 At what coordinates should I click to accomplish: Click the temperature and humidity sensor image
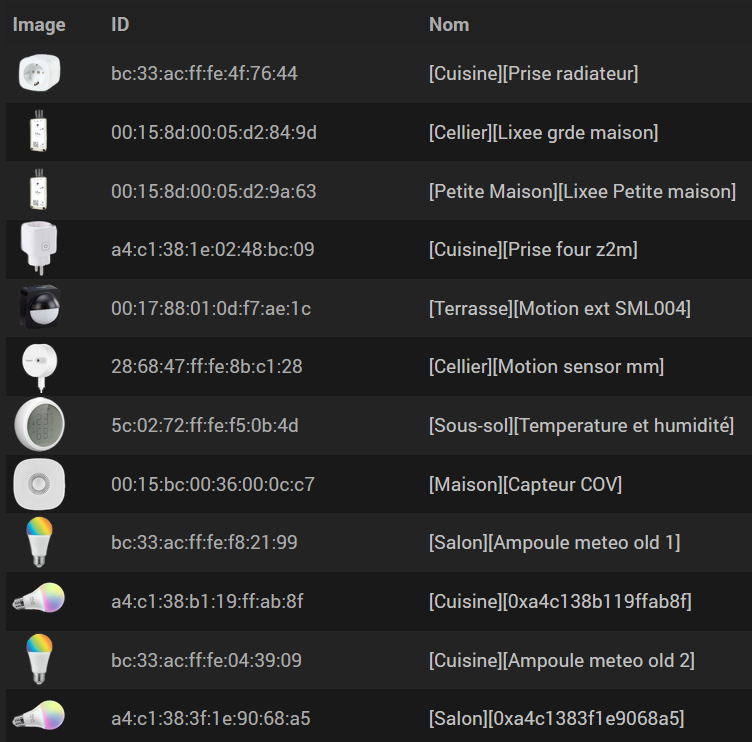[x=39, y=424]
